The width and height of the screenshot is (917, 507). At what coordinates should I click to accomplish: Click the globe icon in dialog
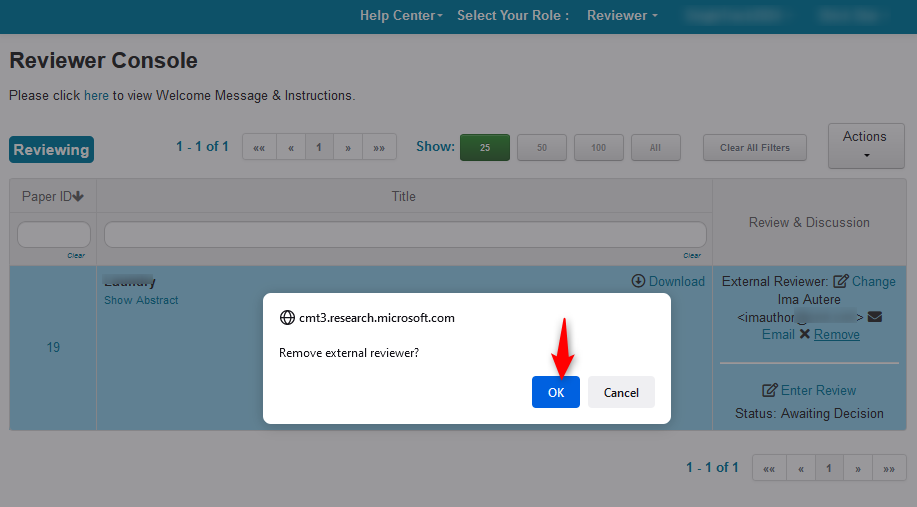[x=287, y=318]
